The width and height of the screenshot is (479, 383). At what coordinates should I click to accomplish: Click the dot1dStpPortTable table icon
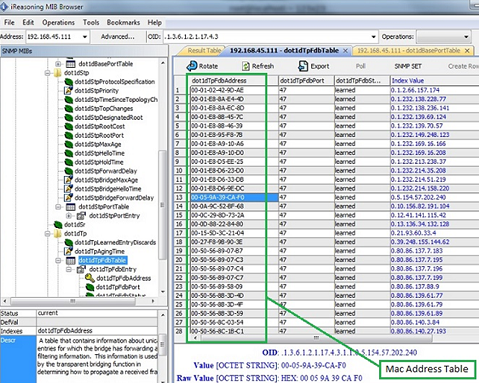tap(70, 207)
